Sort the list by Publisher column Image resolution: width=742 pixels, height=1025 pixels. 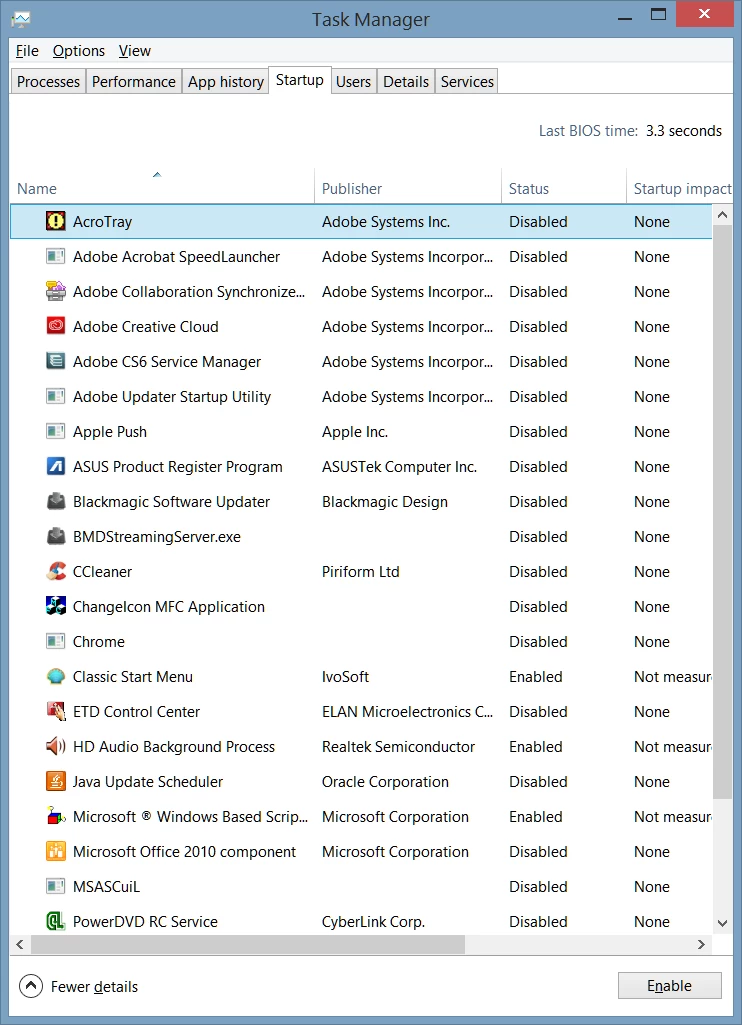tap(408, 186)
